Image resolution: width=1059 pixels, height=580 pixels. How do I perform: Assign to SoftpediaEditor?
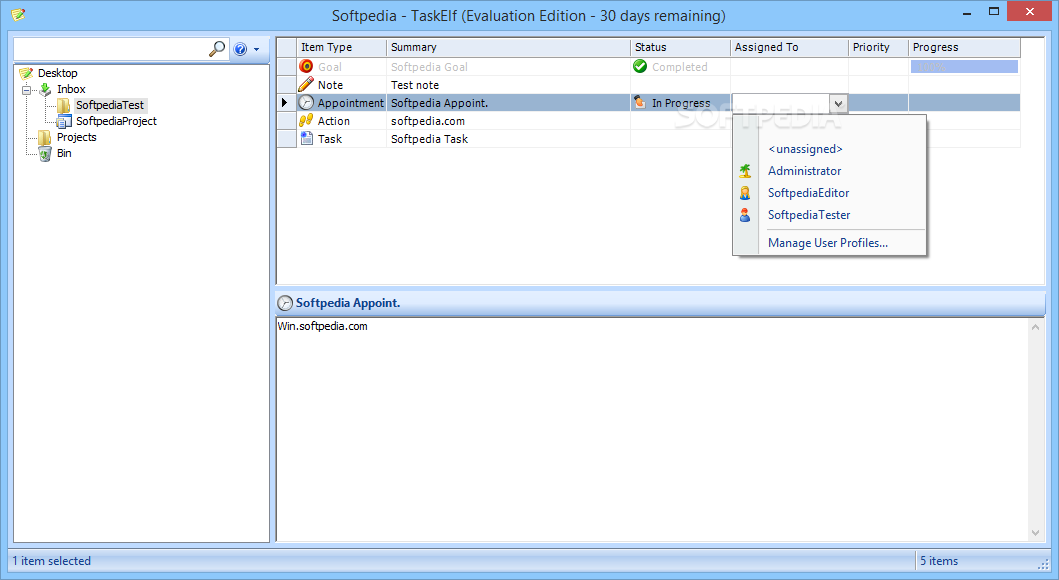pyautogui.click(x=808, y=192)
